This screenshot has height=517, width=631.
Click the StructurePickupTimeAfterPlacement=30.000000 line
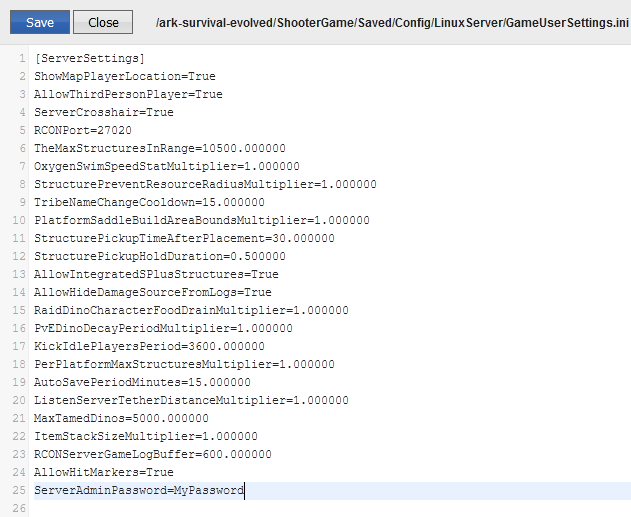[x=184, y=238]
